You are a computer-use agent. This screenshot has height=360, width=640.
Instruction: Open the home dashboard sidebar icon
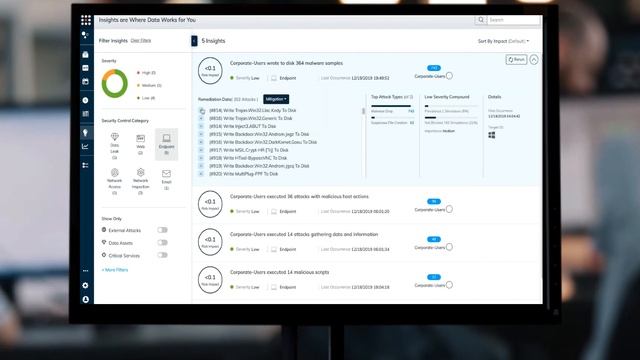coord(85,54)
